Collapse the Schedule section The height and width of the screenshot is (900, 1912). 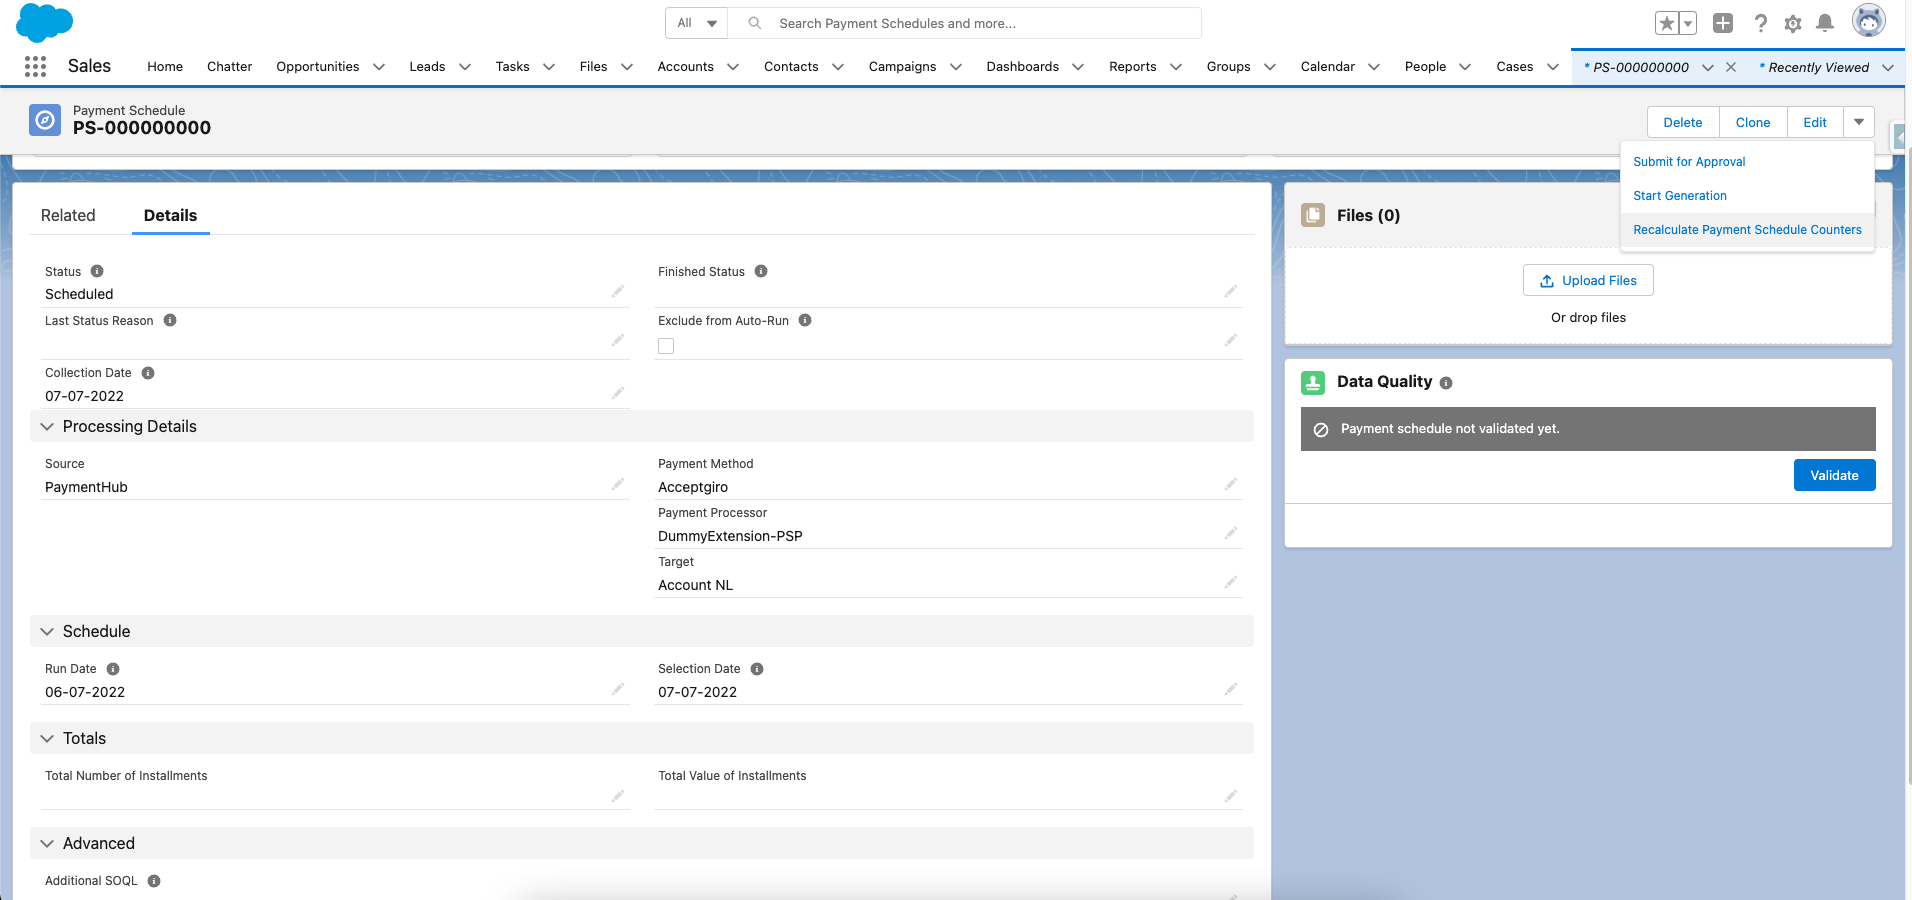click(47, 631)
